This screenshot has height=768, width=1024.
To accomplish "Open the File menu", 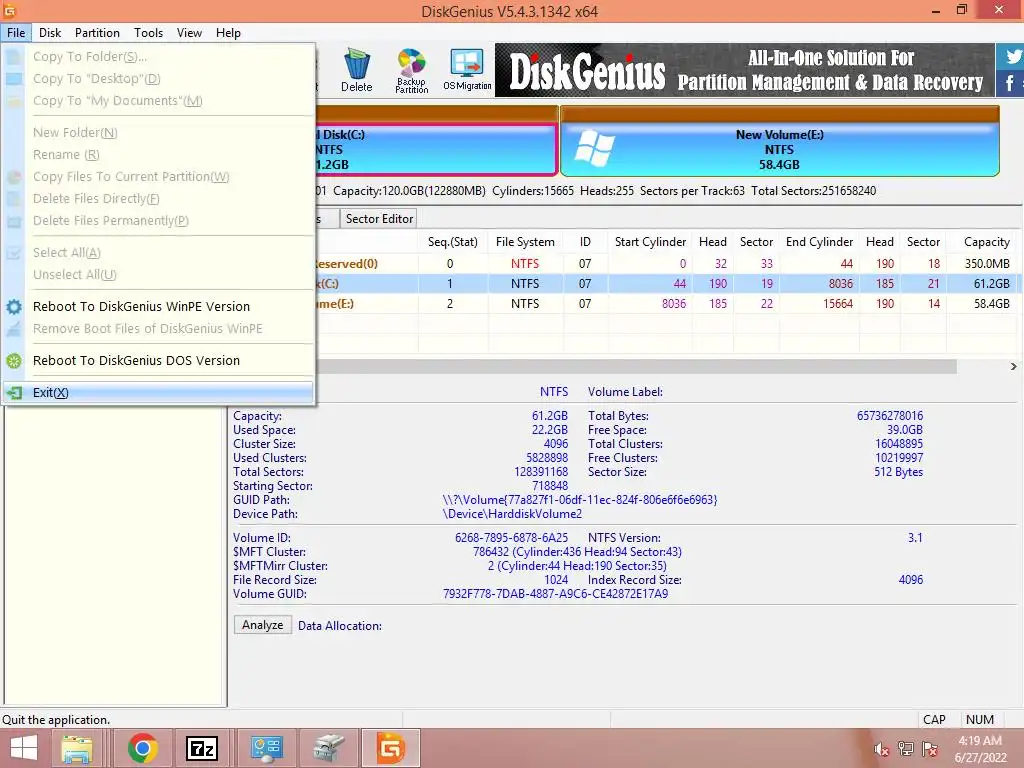I will pos(16,33).
